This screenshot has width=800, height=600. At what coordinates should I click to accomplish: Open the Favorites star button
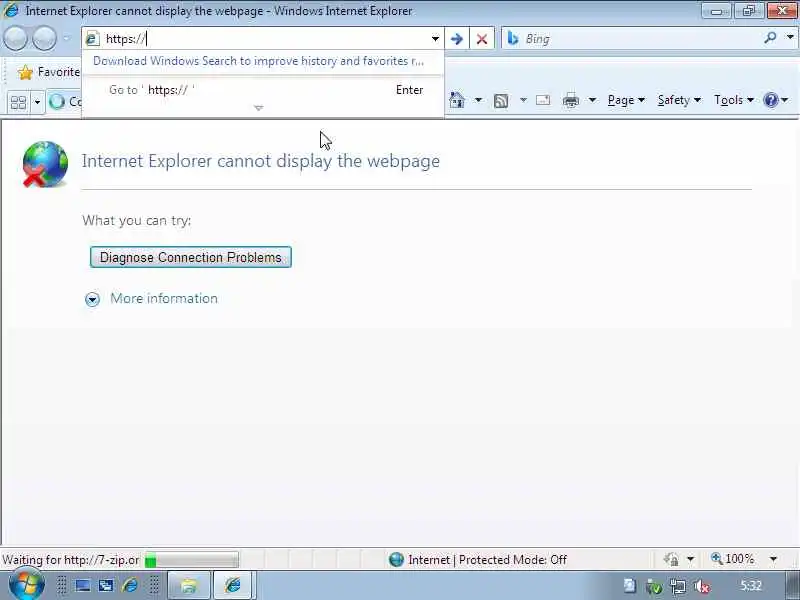48,72
